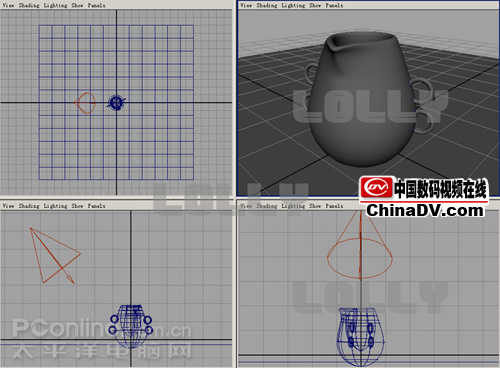Select the orange spotlight cone in front view
Viewport: 500px width, 368px height.
click(55, 256)
